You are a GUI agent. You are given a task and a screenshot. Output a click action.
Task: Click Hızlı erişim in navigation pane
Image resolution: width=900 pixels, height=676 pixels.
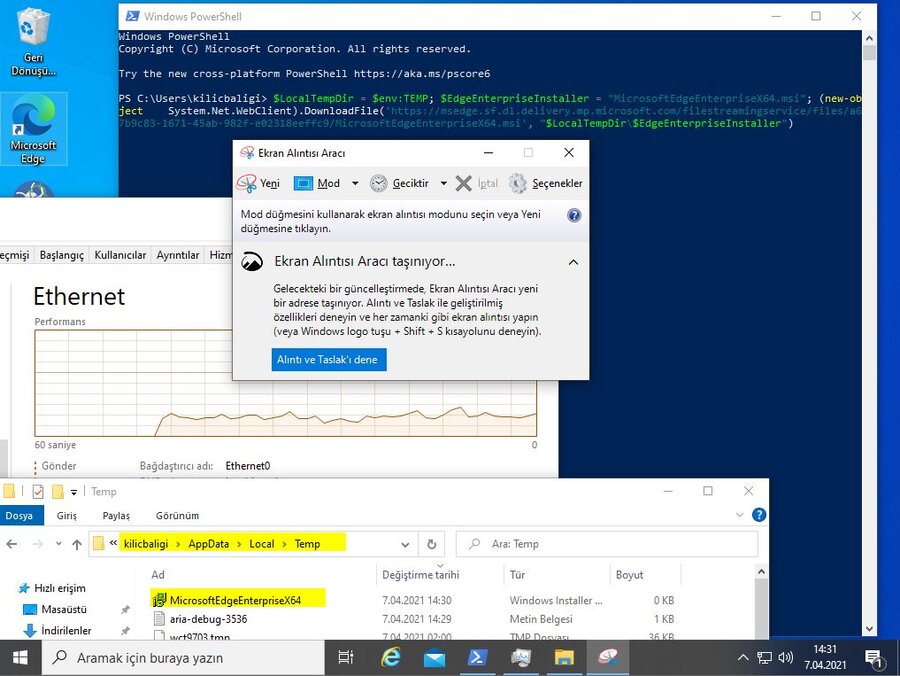(60, 588)
